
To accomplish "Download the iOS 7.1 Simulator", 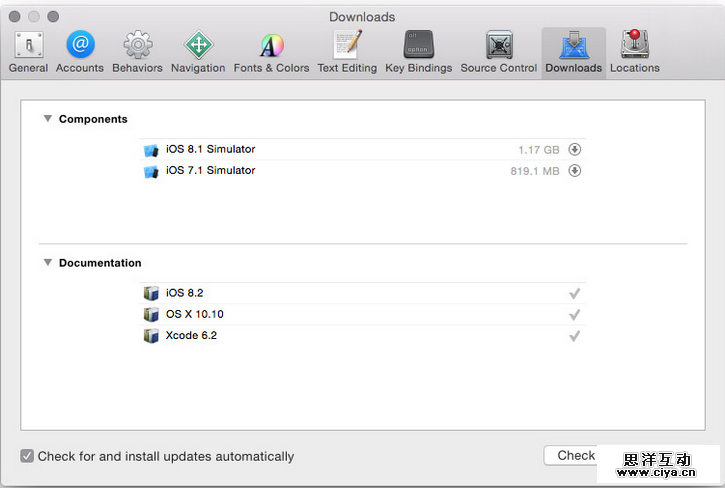I will pyautogui.click(x=575, y=171).
